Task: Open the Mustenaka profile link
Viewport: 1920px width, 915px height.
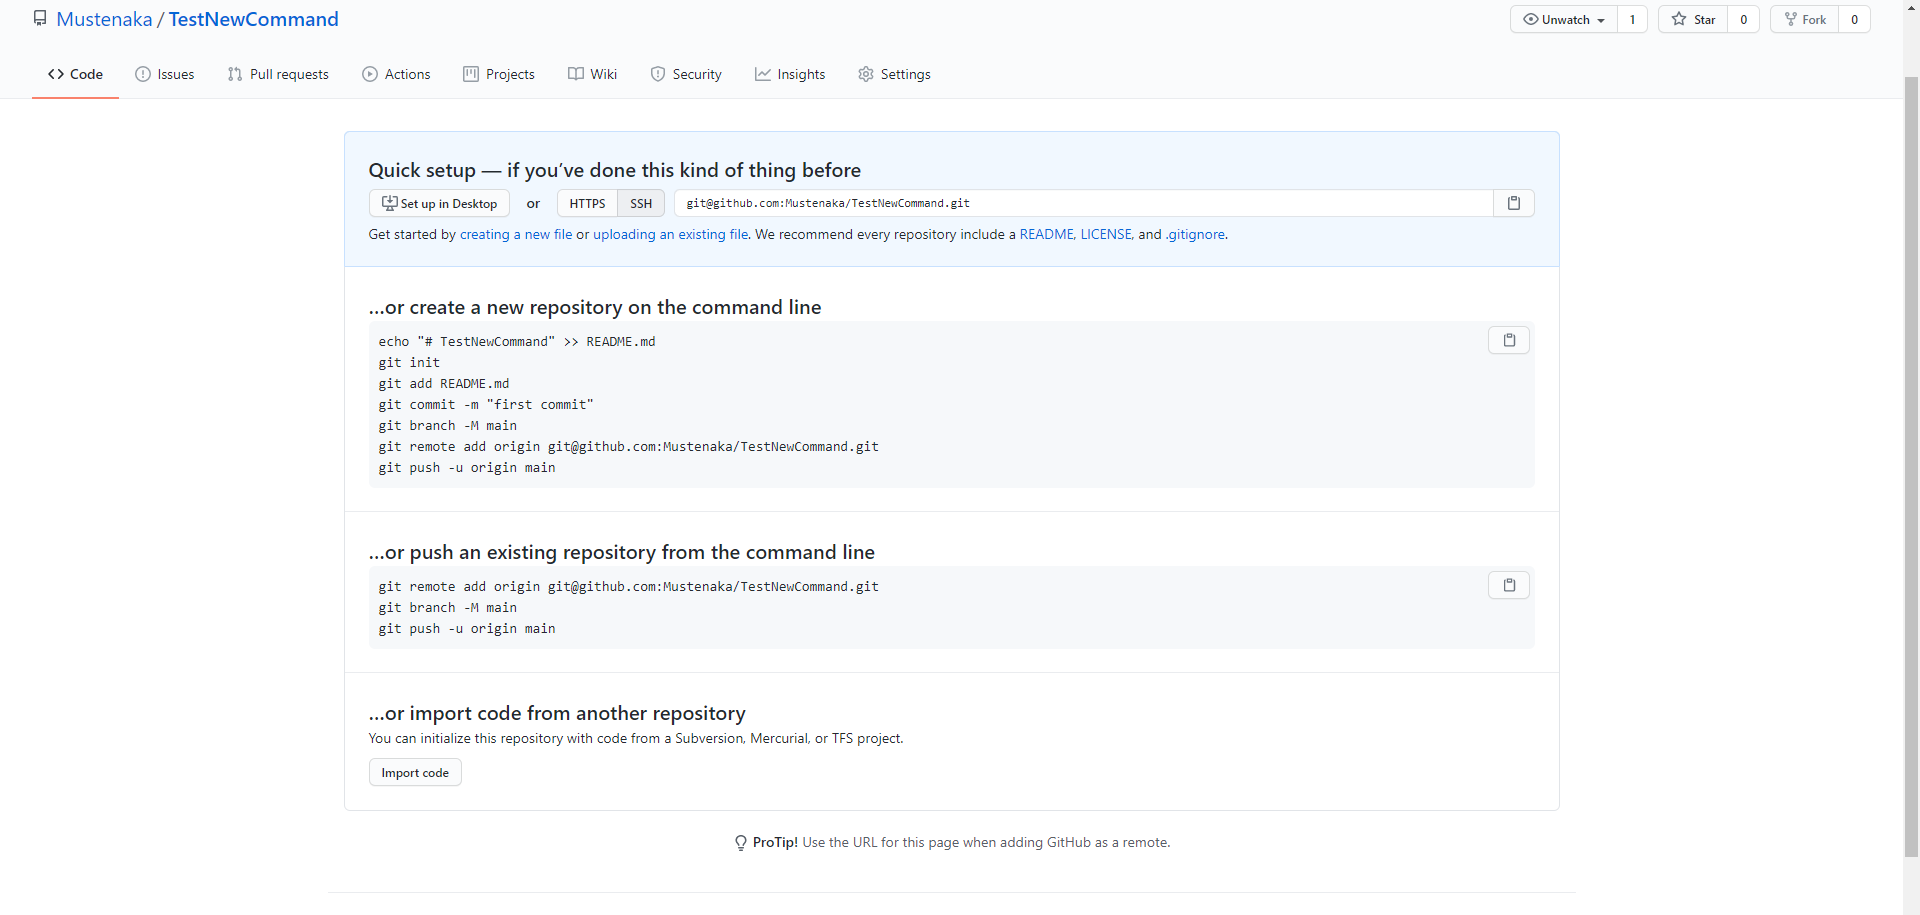Action: tap(104, 19)
